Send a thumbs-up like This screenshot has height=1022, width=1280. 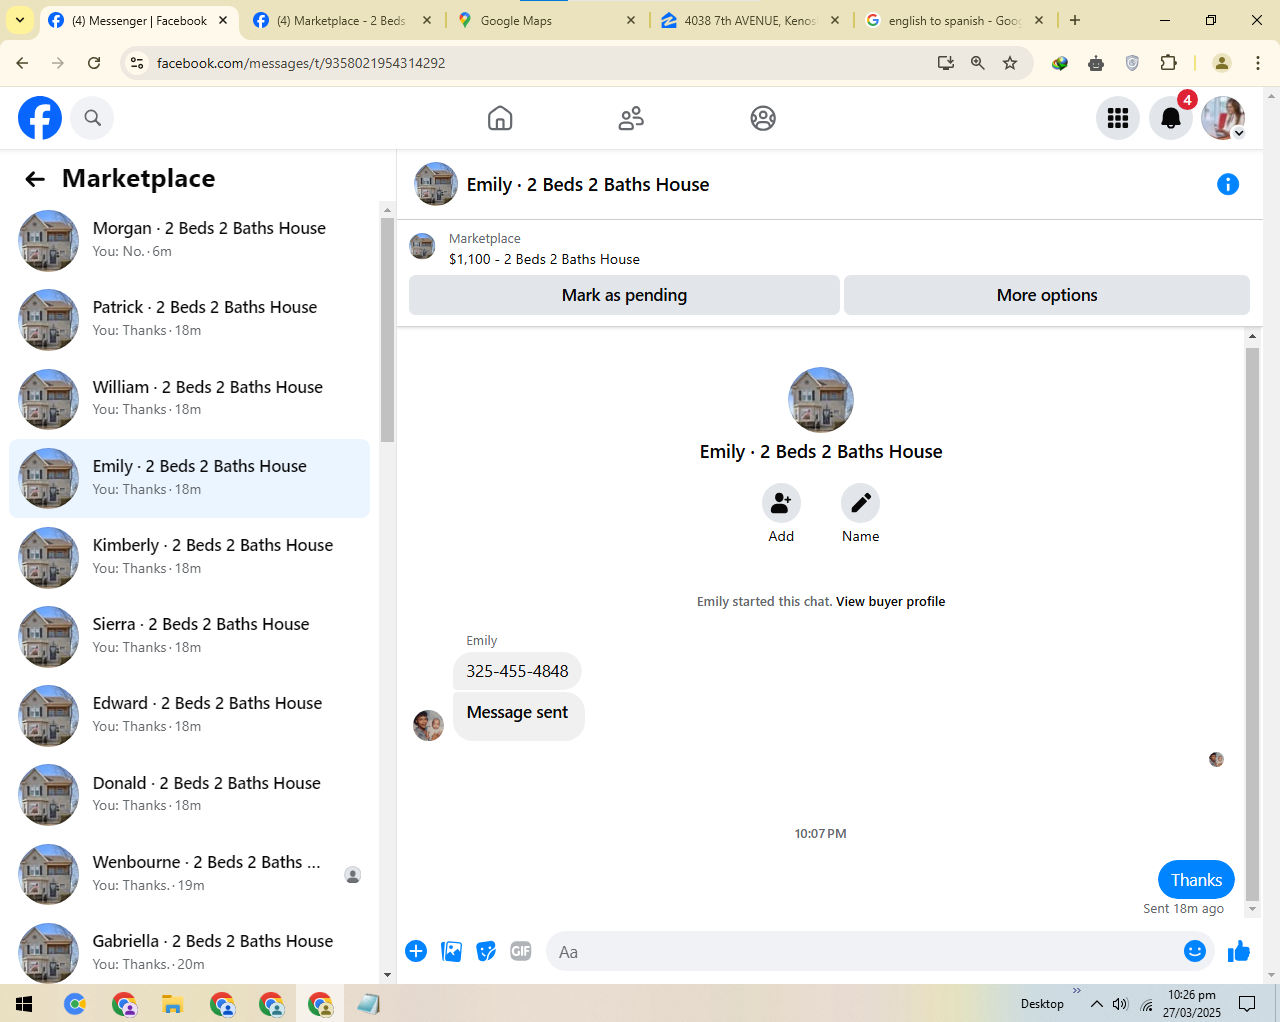tap(1239, 951)
